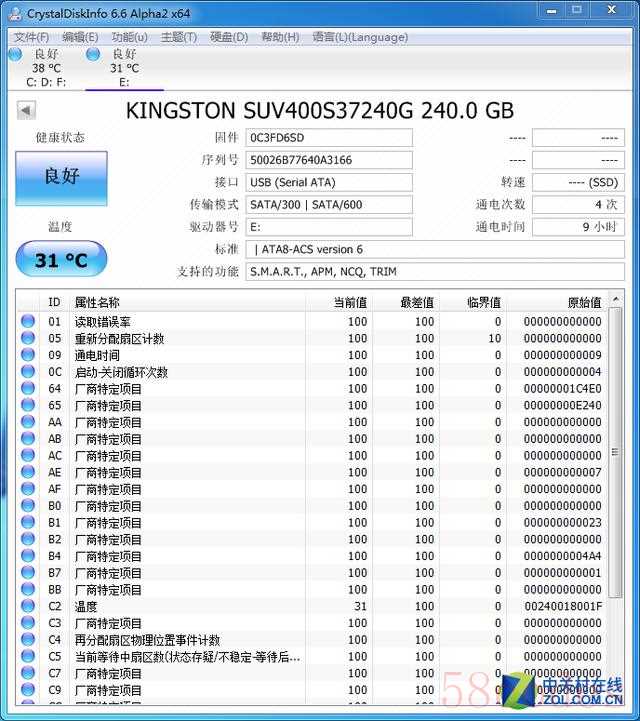Viewport: 640px width, 721px height.
Task: Click status orb for attribute 64
Action: pos(28,388)
